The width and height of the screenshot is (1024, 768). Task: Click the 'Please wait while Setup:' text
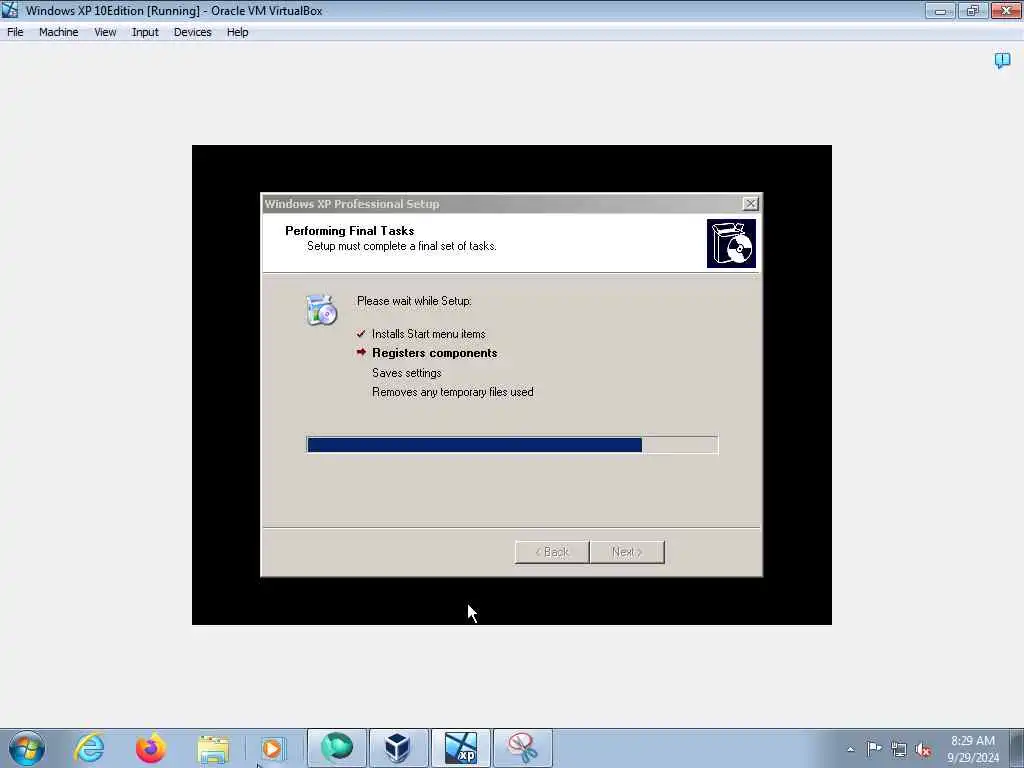pos(414,301)
